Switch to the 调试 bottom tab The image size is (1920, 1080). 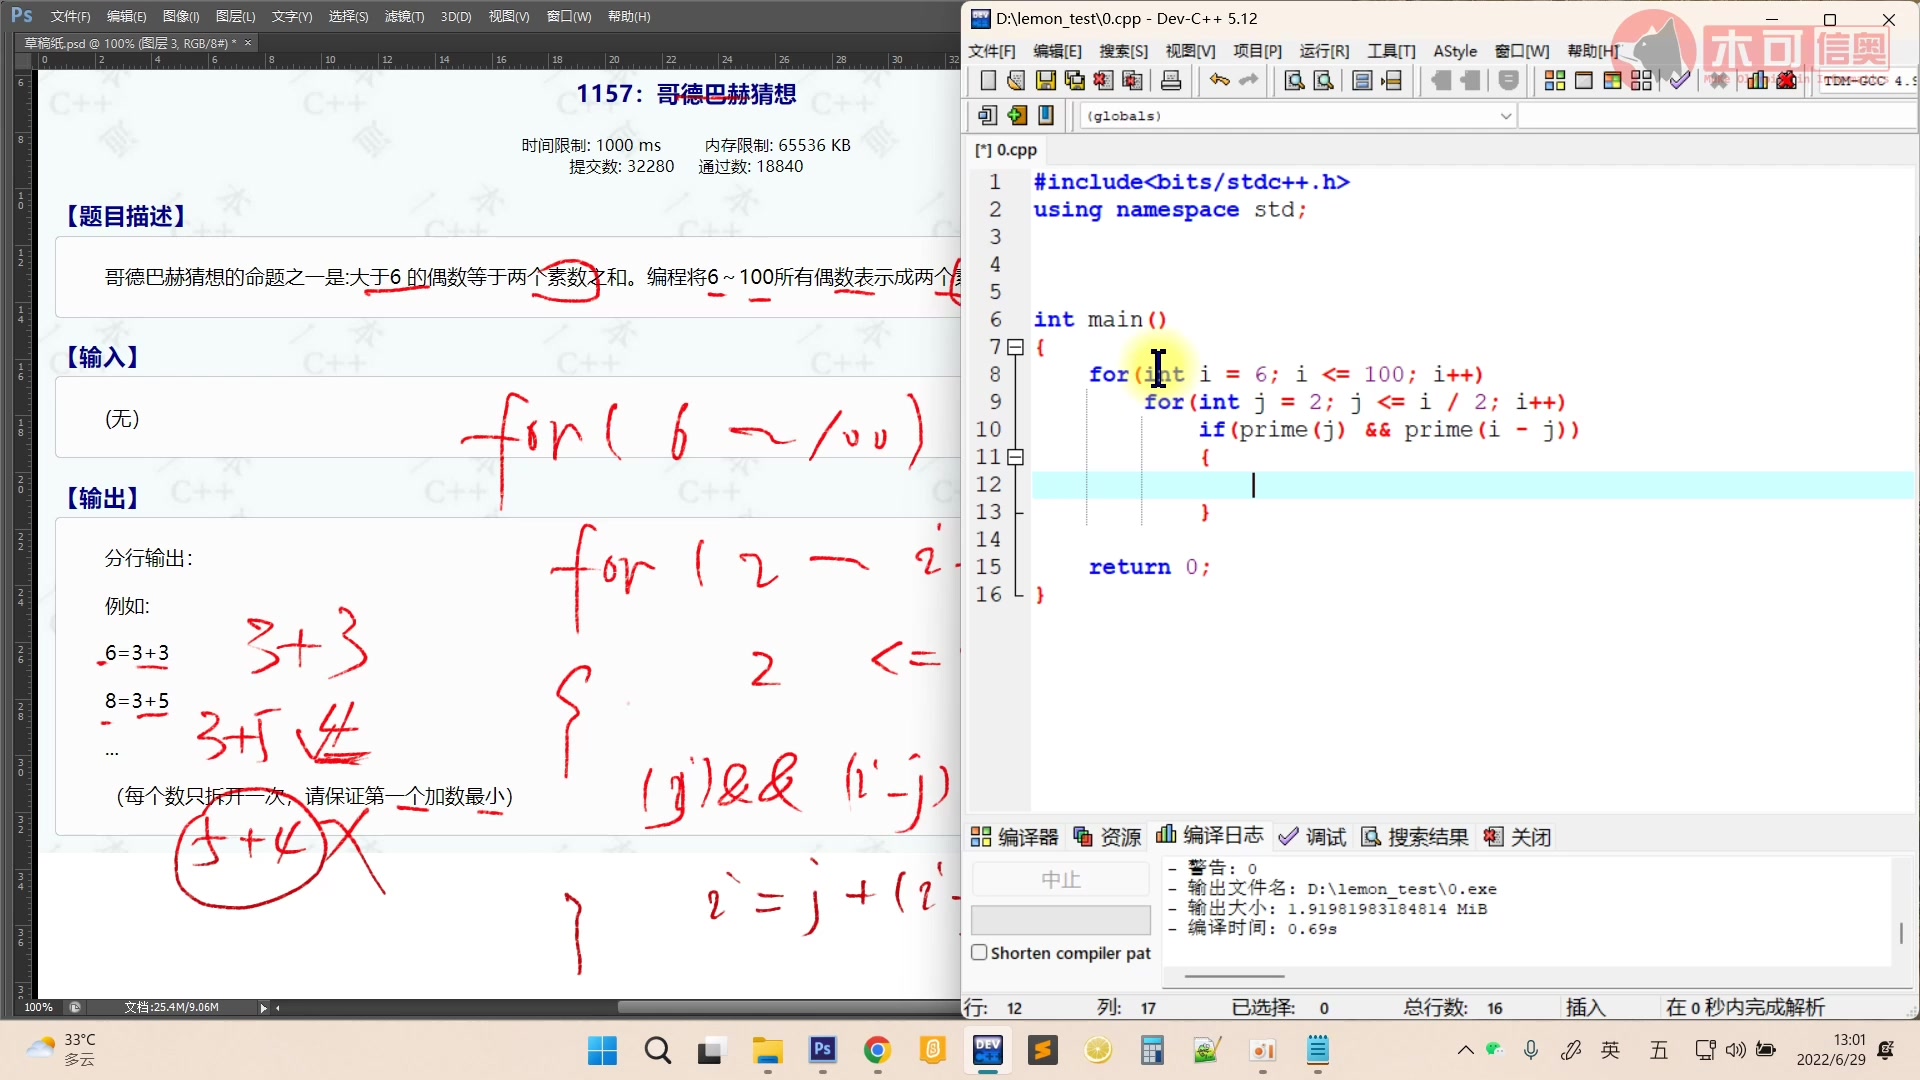[1312, 836]
